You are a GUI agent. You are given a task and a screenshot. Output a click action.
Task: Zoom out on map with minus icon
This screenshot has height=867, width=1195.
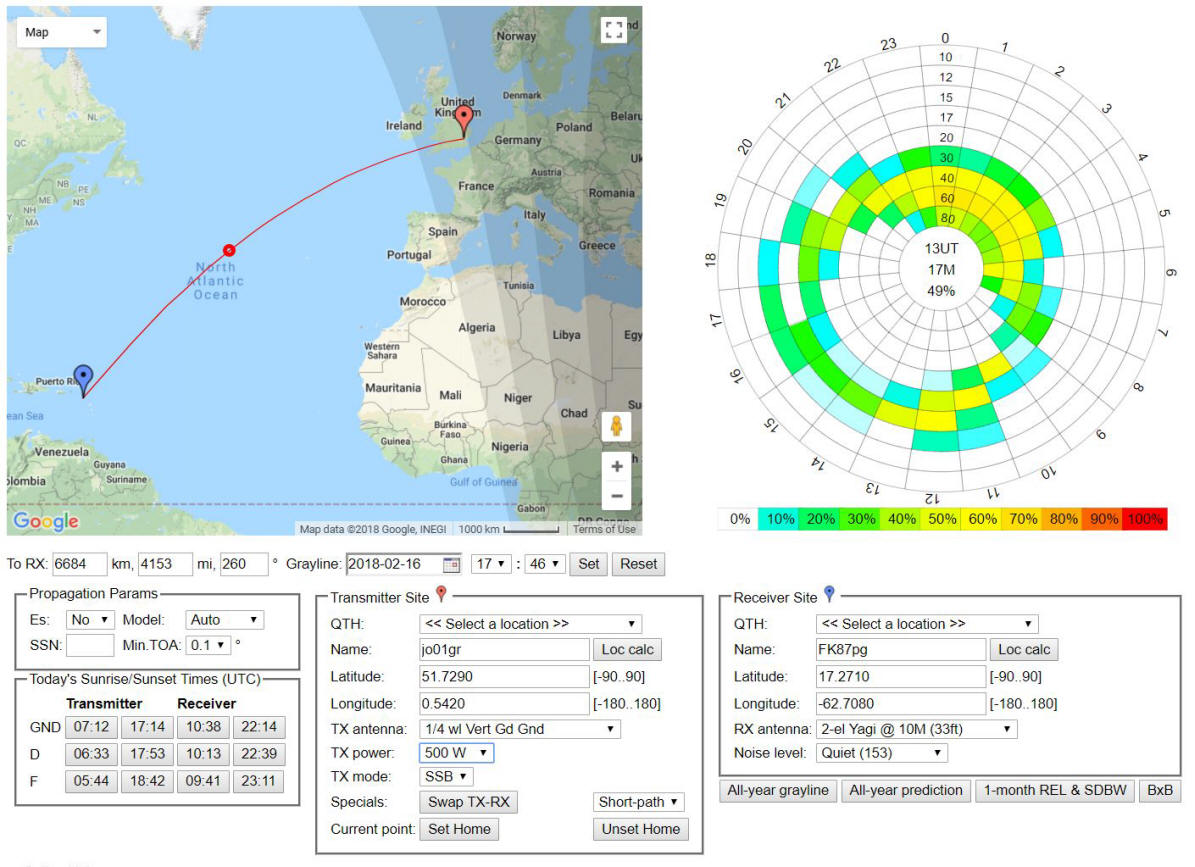617,496
